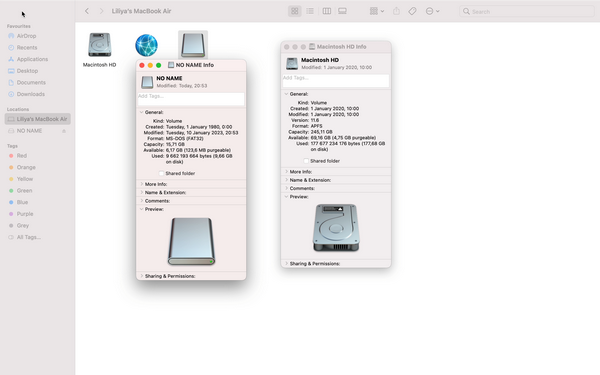The width and height of the screenshot is (600, 375).
Task: Click the Edit Tags toolbar icon
Action: click(x=412, y=11)
